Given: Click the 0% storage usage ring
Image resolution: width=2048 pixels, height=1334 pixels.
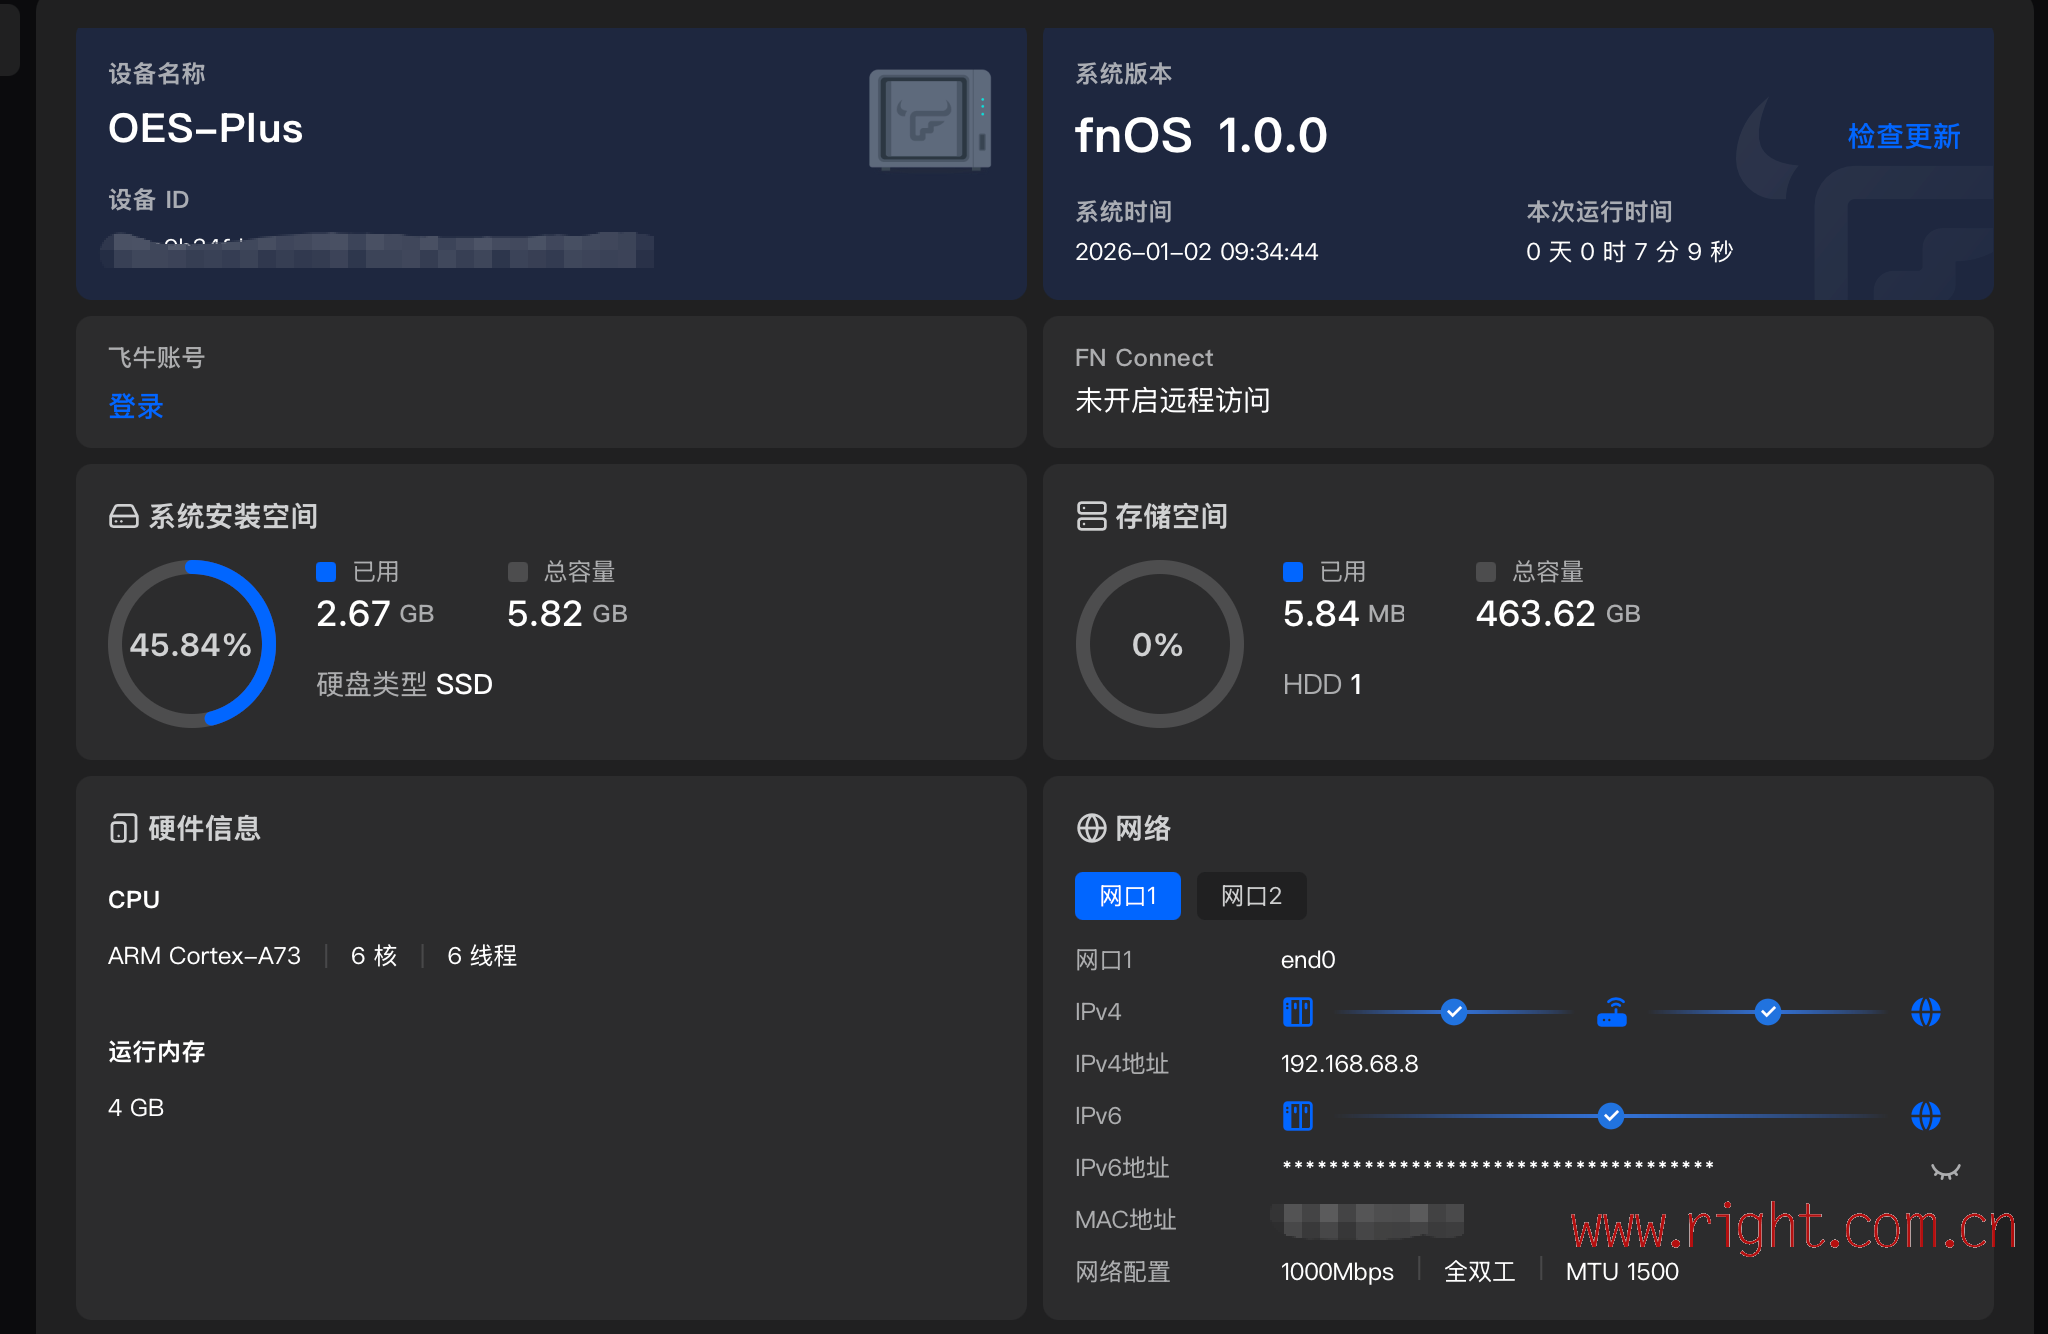Looking at the screenshot, I should [x=1158, y=644].
